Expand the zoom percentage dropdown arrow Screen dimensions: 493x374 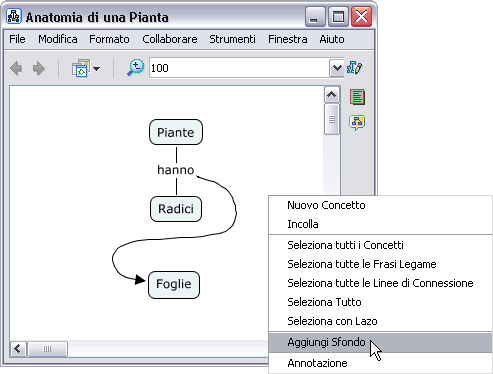pyautogui.click(x=337, y=68)
